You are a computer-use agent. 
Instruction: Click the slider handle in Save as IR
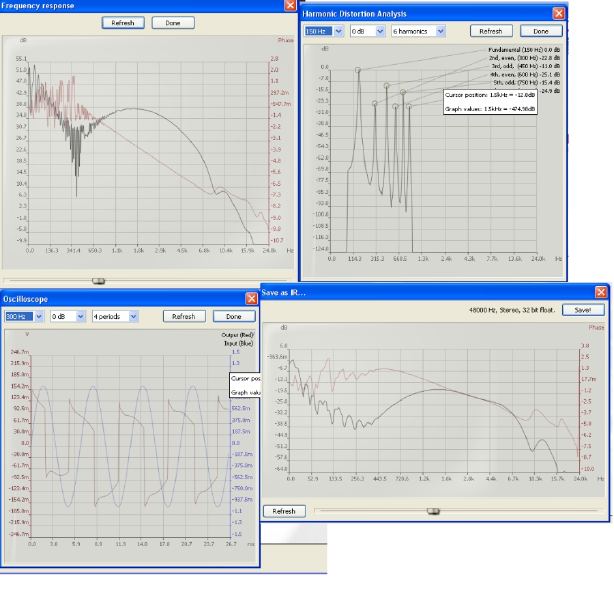coord(433,511)
